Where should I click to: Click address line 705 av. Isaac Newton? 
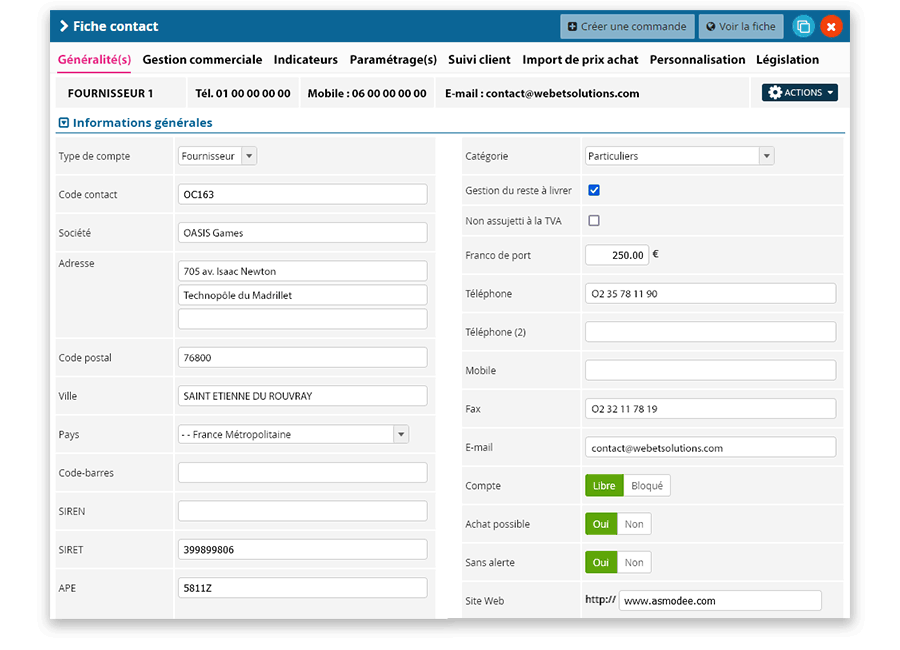click(302, 271)
